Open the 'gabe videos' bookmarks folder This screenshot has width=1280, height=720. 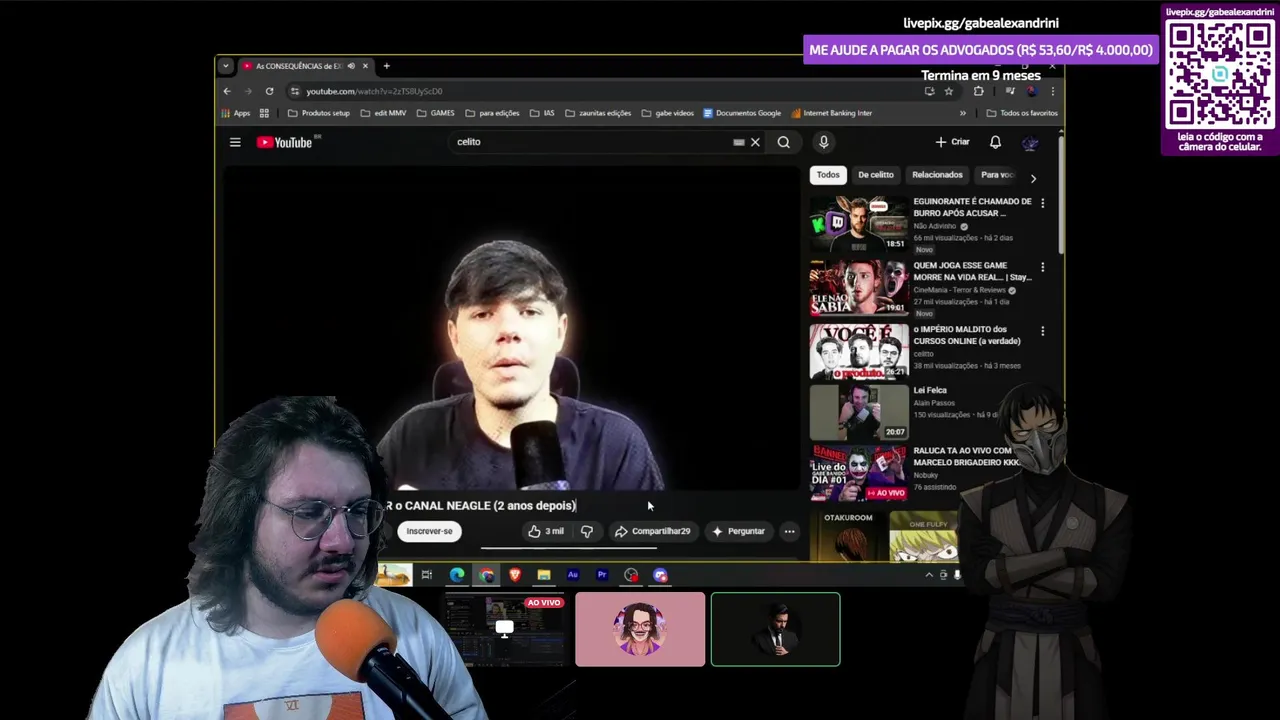(x=668, y=113)
